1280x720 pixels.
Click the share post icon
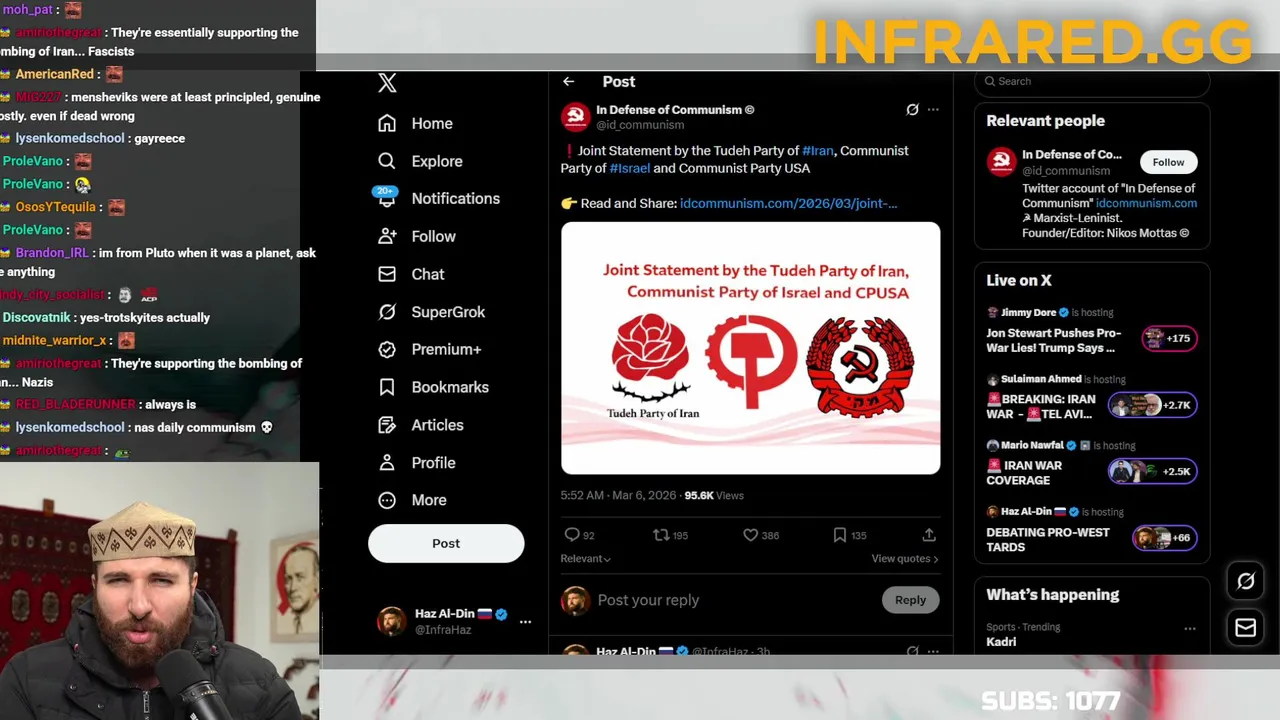point(929,535)
